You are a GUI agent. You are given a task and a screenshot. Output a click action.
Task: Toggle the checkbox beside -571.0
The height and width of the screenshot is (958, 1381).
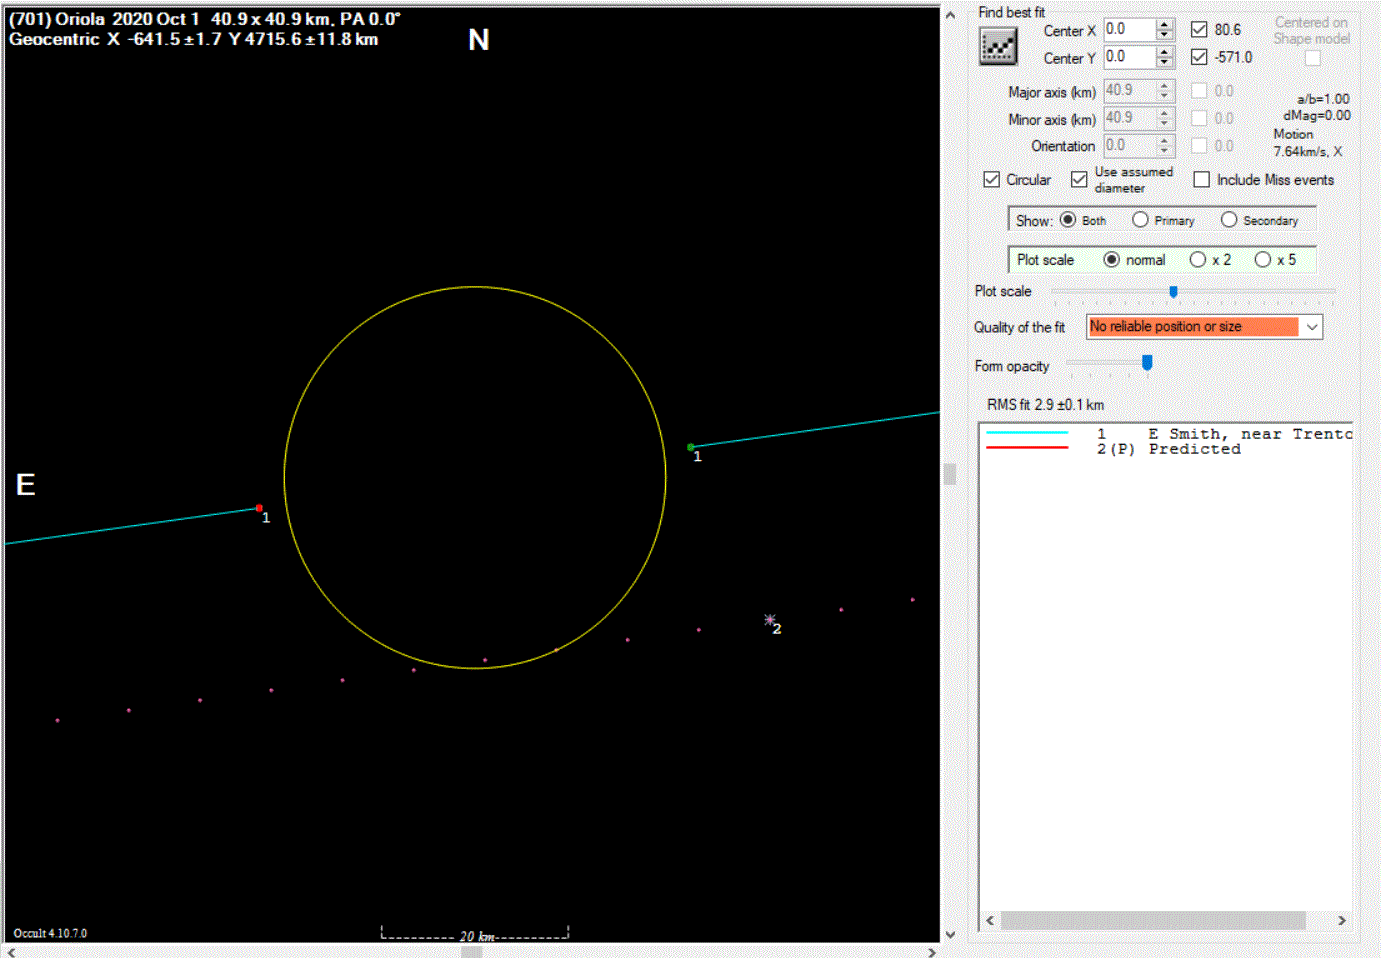pyautogui.click(x=1199, y=57)
